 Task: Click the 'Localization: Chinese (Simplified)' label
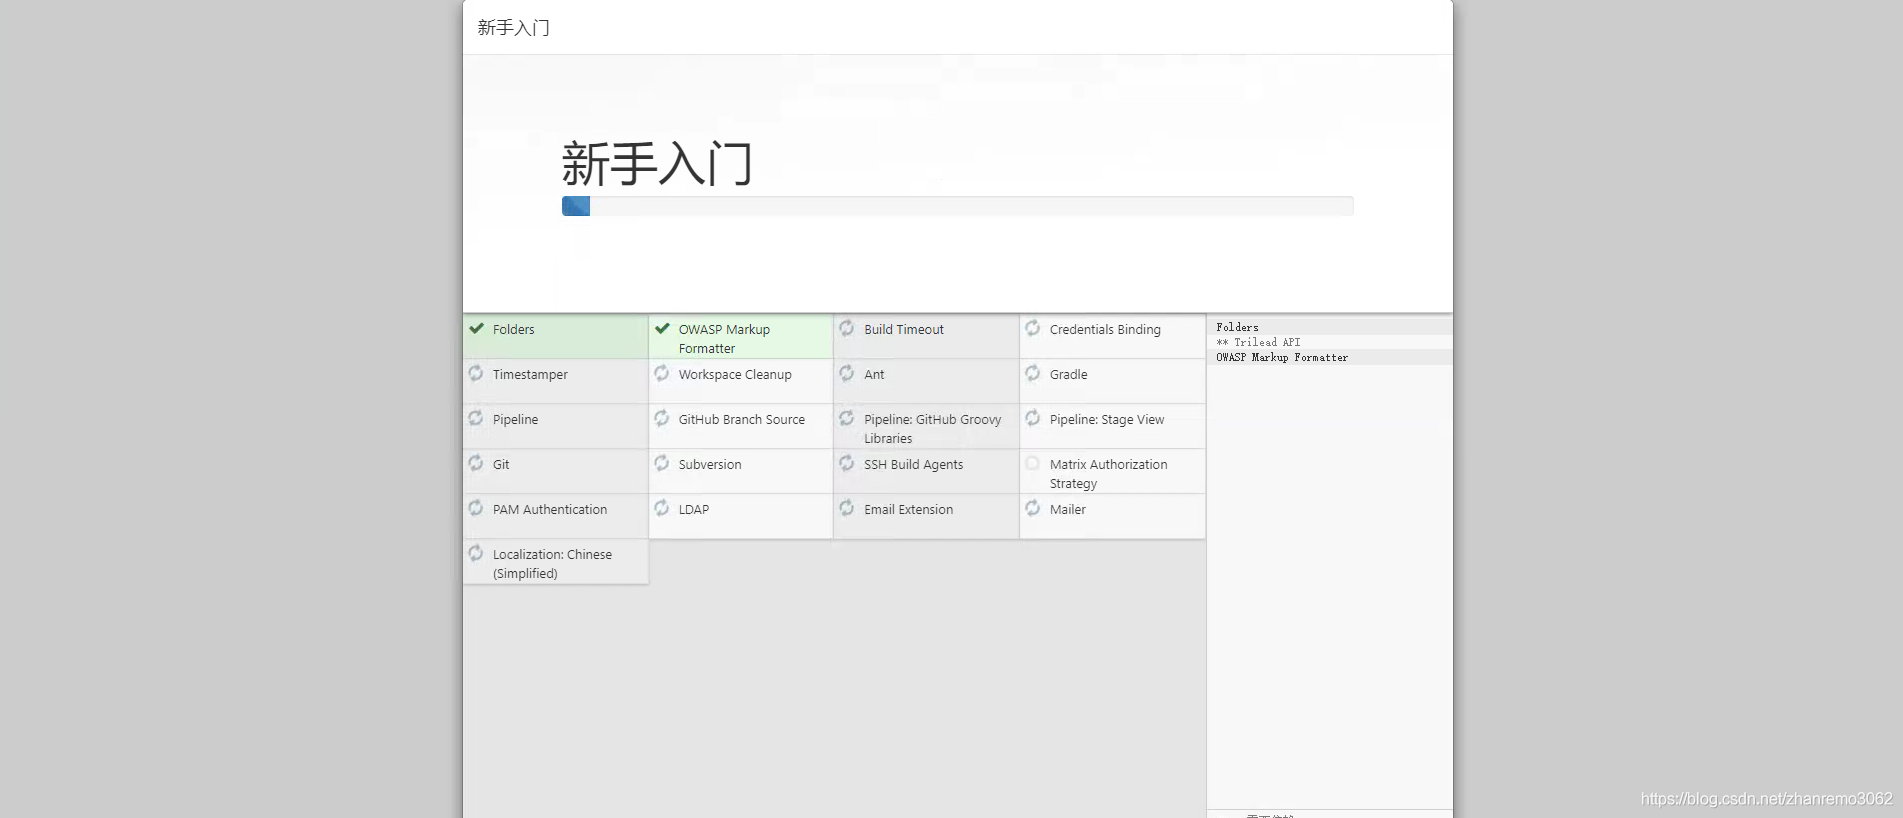pyautogui.click(x=552, y=564)
